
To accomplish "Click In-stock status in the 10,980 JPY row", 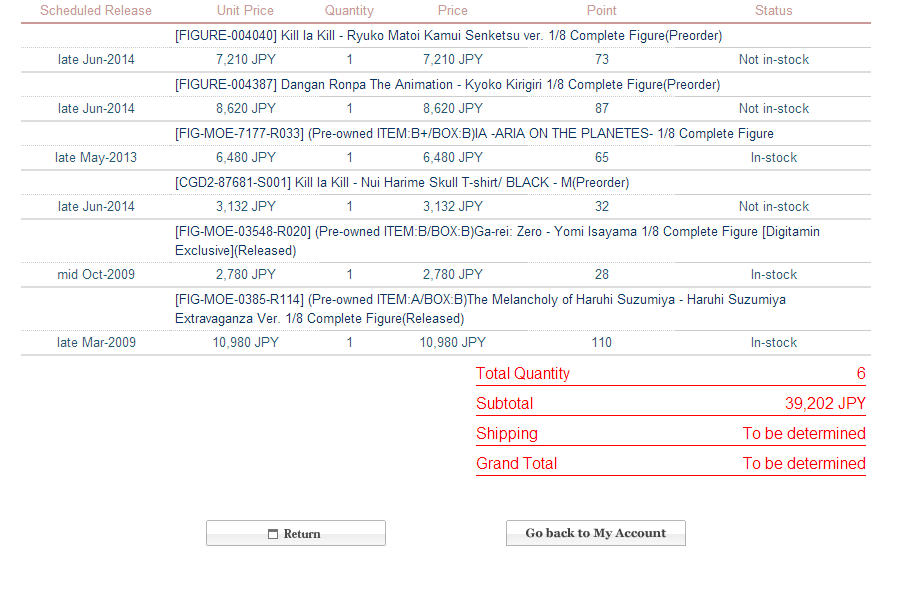I will click(x=773, y=342).
